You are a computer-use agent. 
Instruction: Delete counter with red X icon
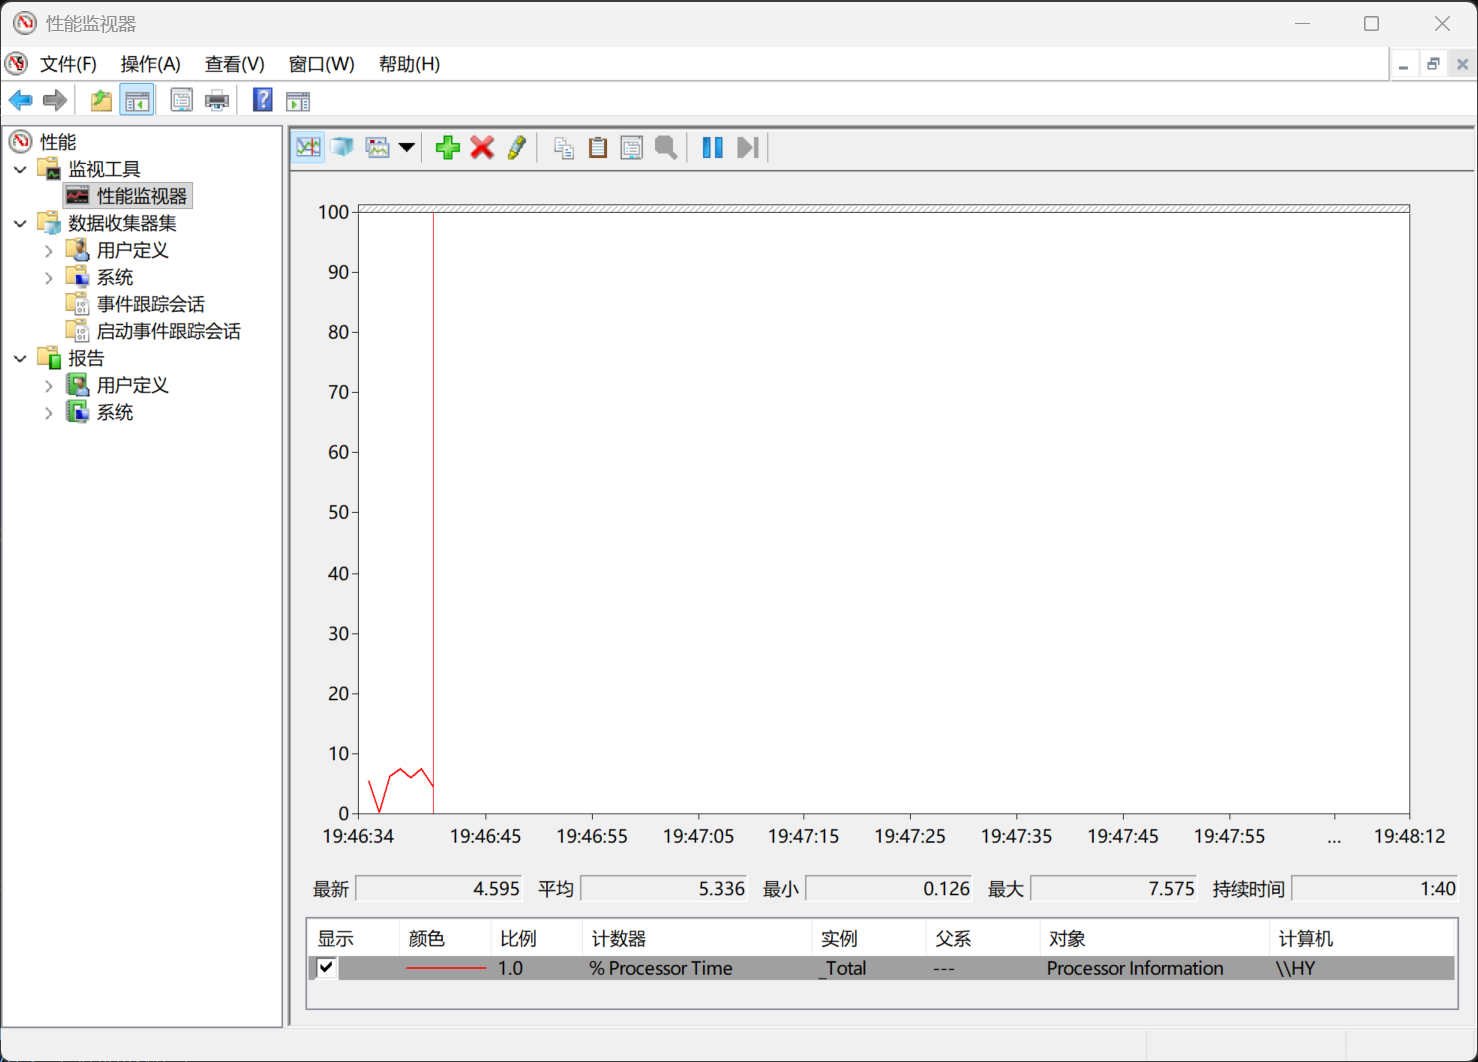pos(482,148)
